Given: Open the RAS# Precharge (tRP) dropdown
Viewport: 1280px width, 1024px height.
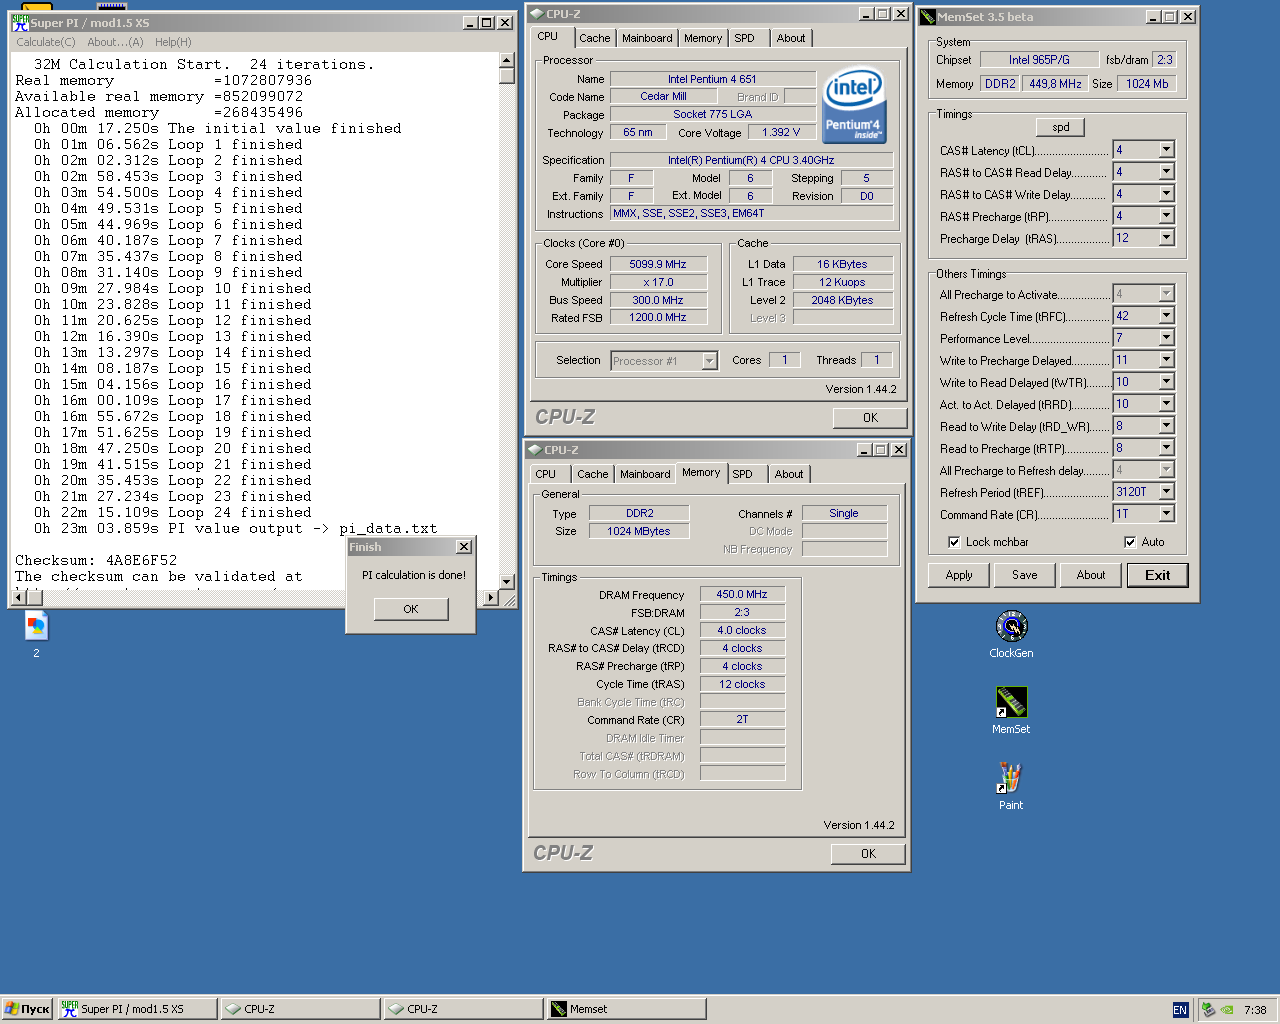Looking at the screenshot, I should (1166, 216).
